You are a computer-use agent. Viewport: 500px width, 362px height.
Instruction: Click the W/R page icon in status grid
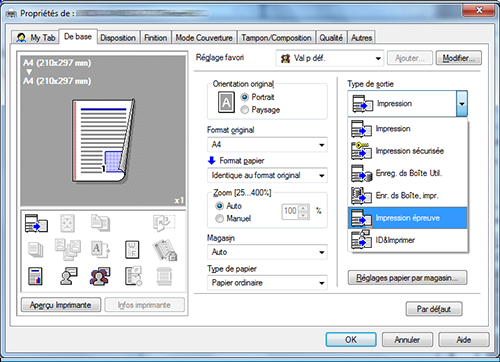[132, 250]
